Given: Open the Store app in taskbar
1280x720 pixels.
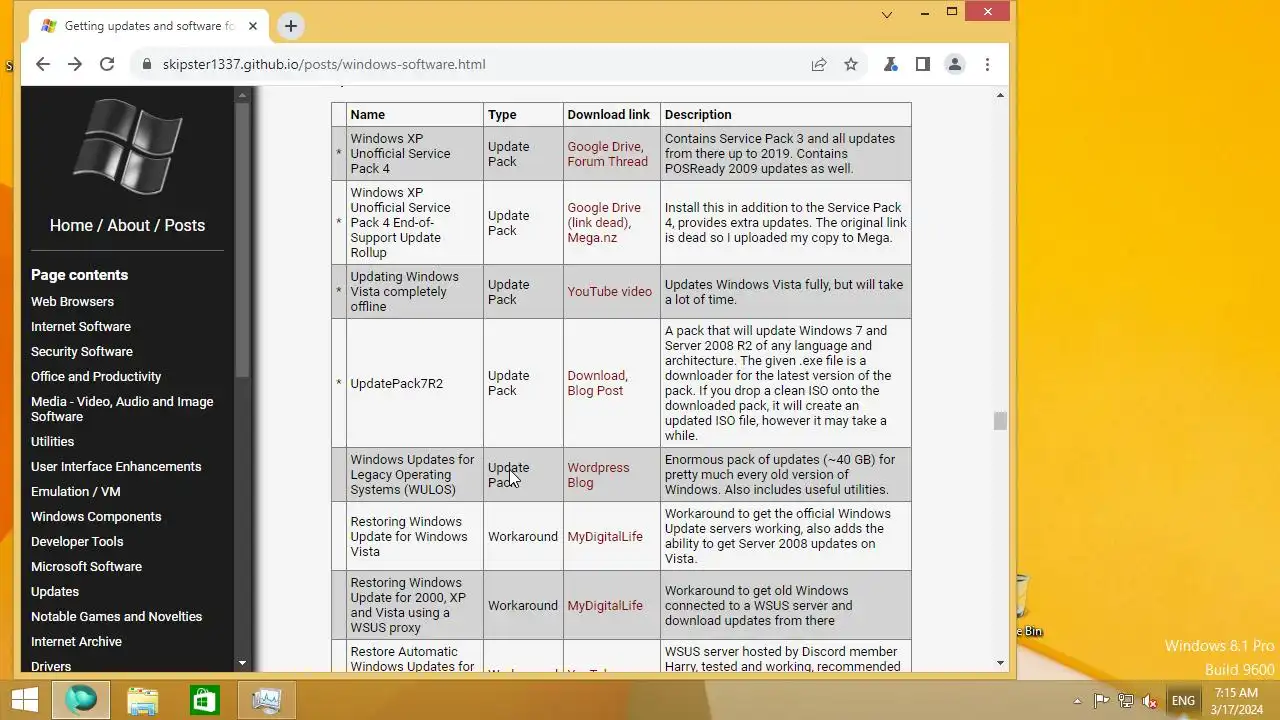Looking at the screenshot, I should (205, 700).
